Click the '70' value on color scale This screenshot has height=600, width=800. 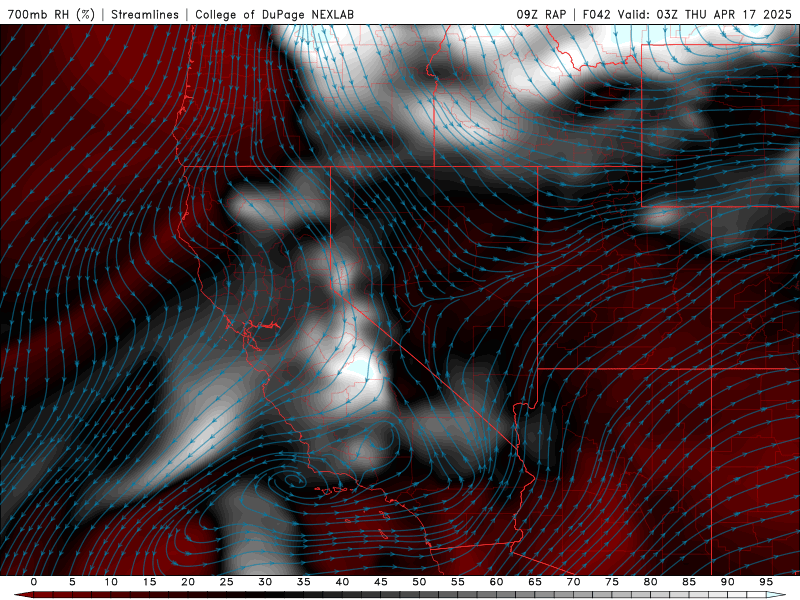click(x=573, y=582)
